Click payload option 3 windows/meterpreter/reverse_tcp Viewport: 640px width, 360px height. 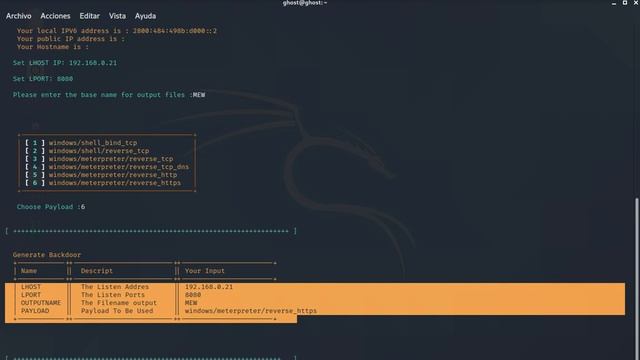(x=99, y=159)
